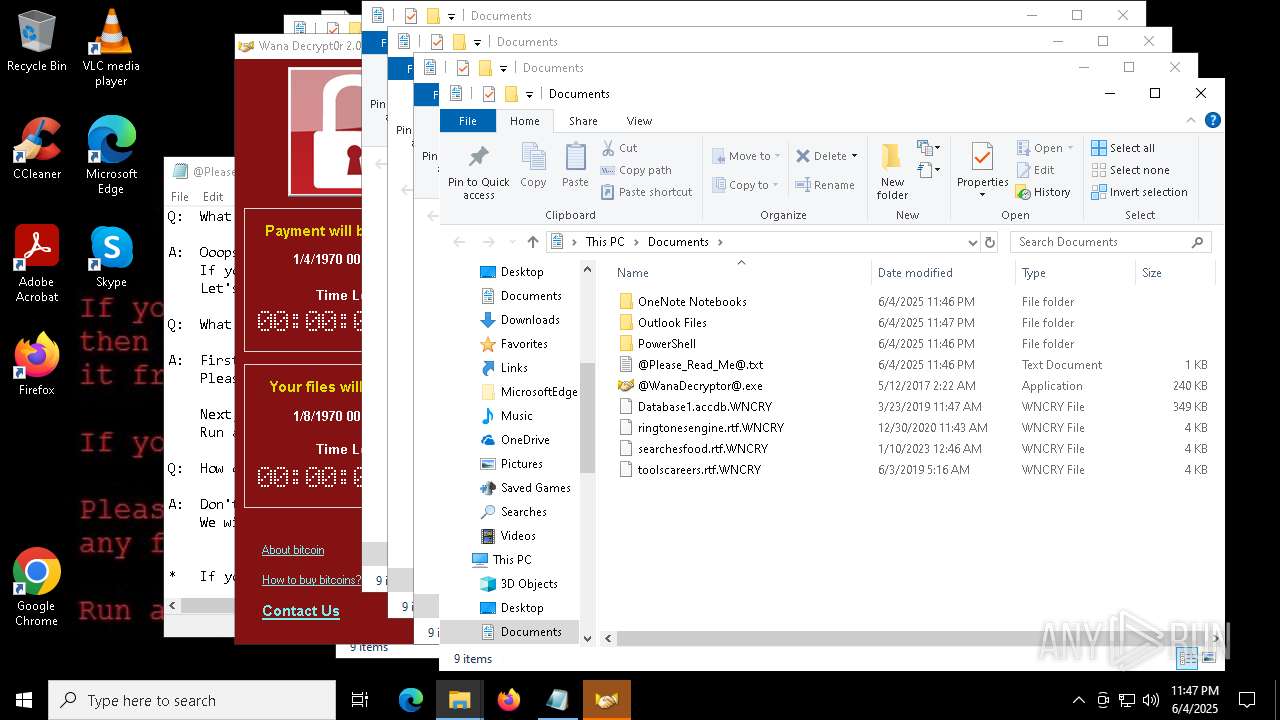This screenshot has height=720, width=1280.
Task: Open the Open dropdown in ribbon
Action: coord(1045,148)
